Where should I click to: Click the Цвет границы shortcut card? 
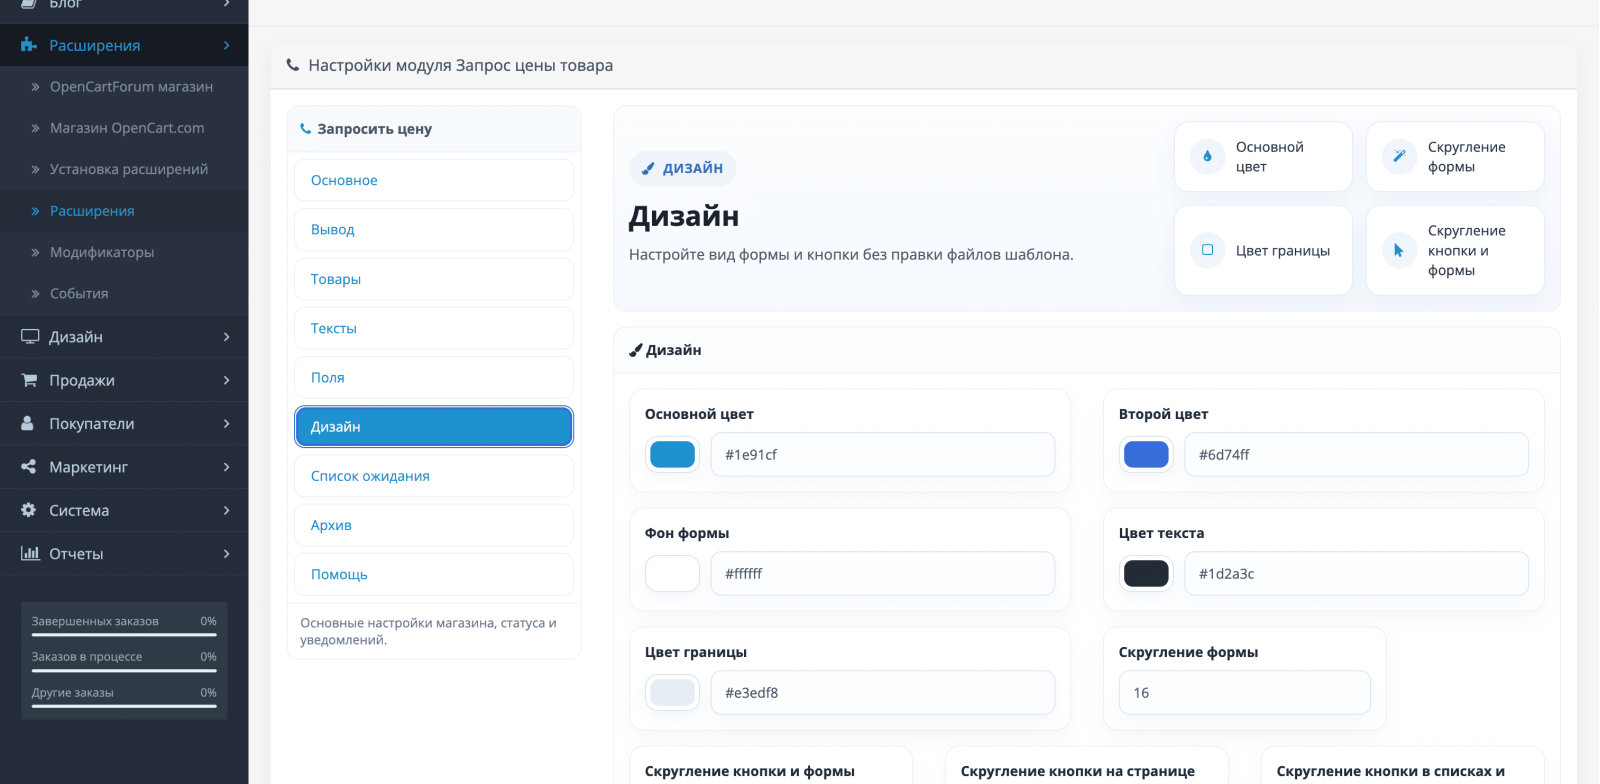coord(1263,250)
